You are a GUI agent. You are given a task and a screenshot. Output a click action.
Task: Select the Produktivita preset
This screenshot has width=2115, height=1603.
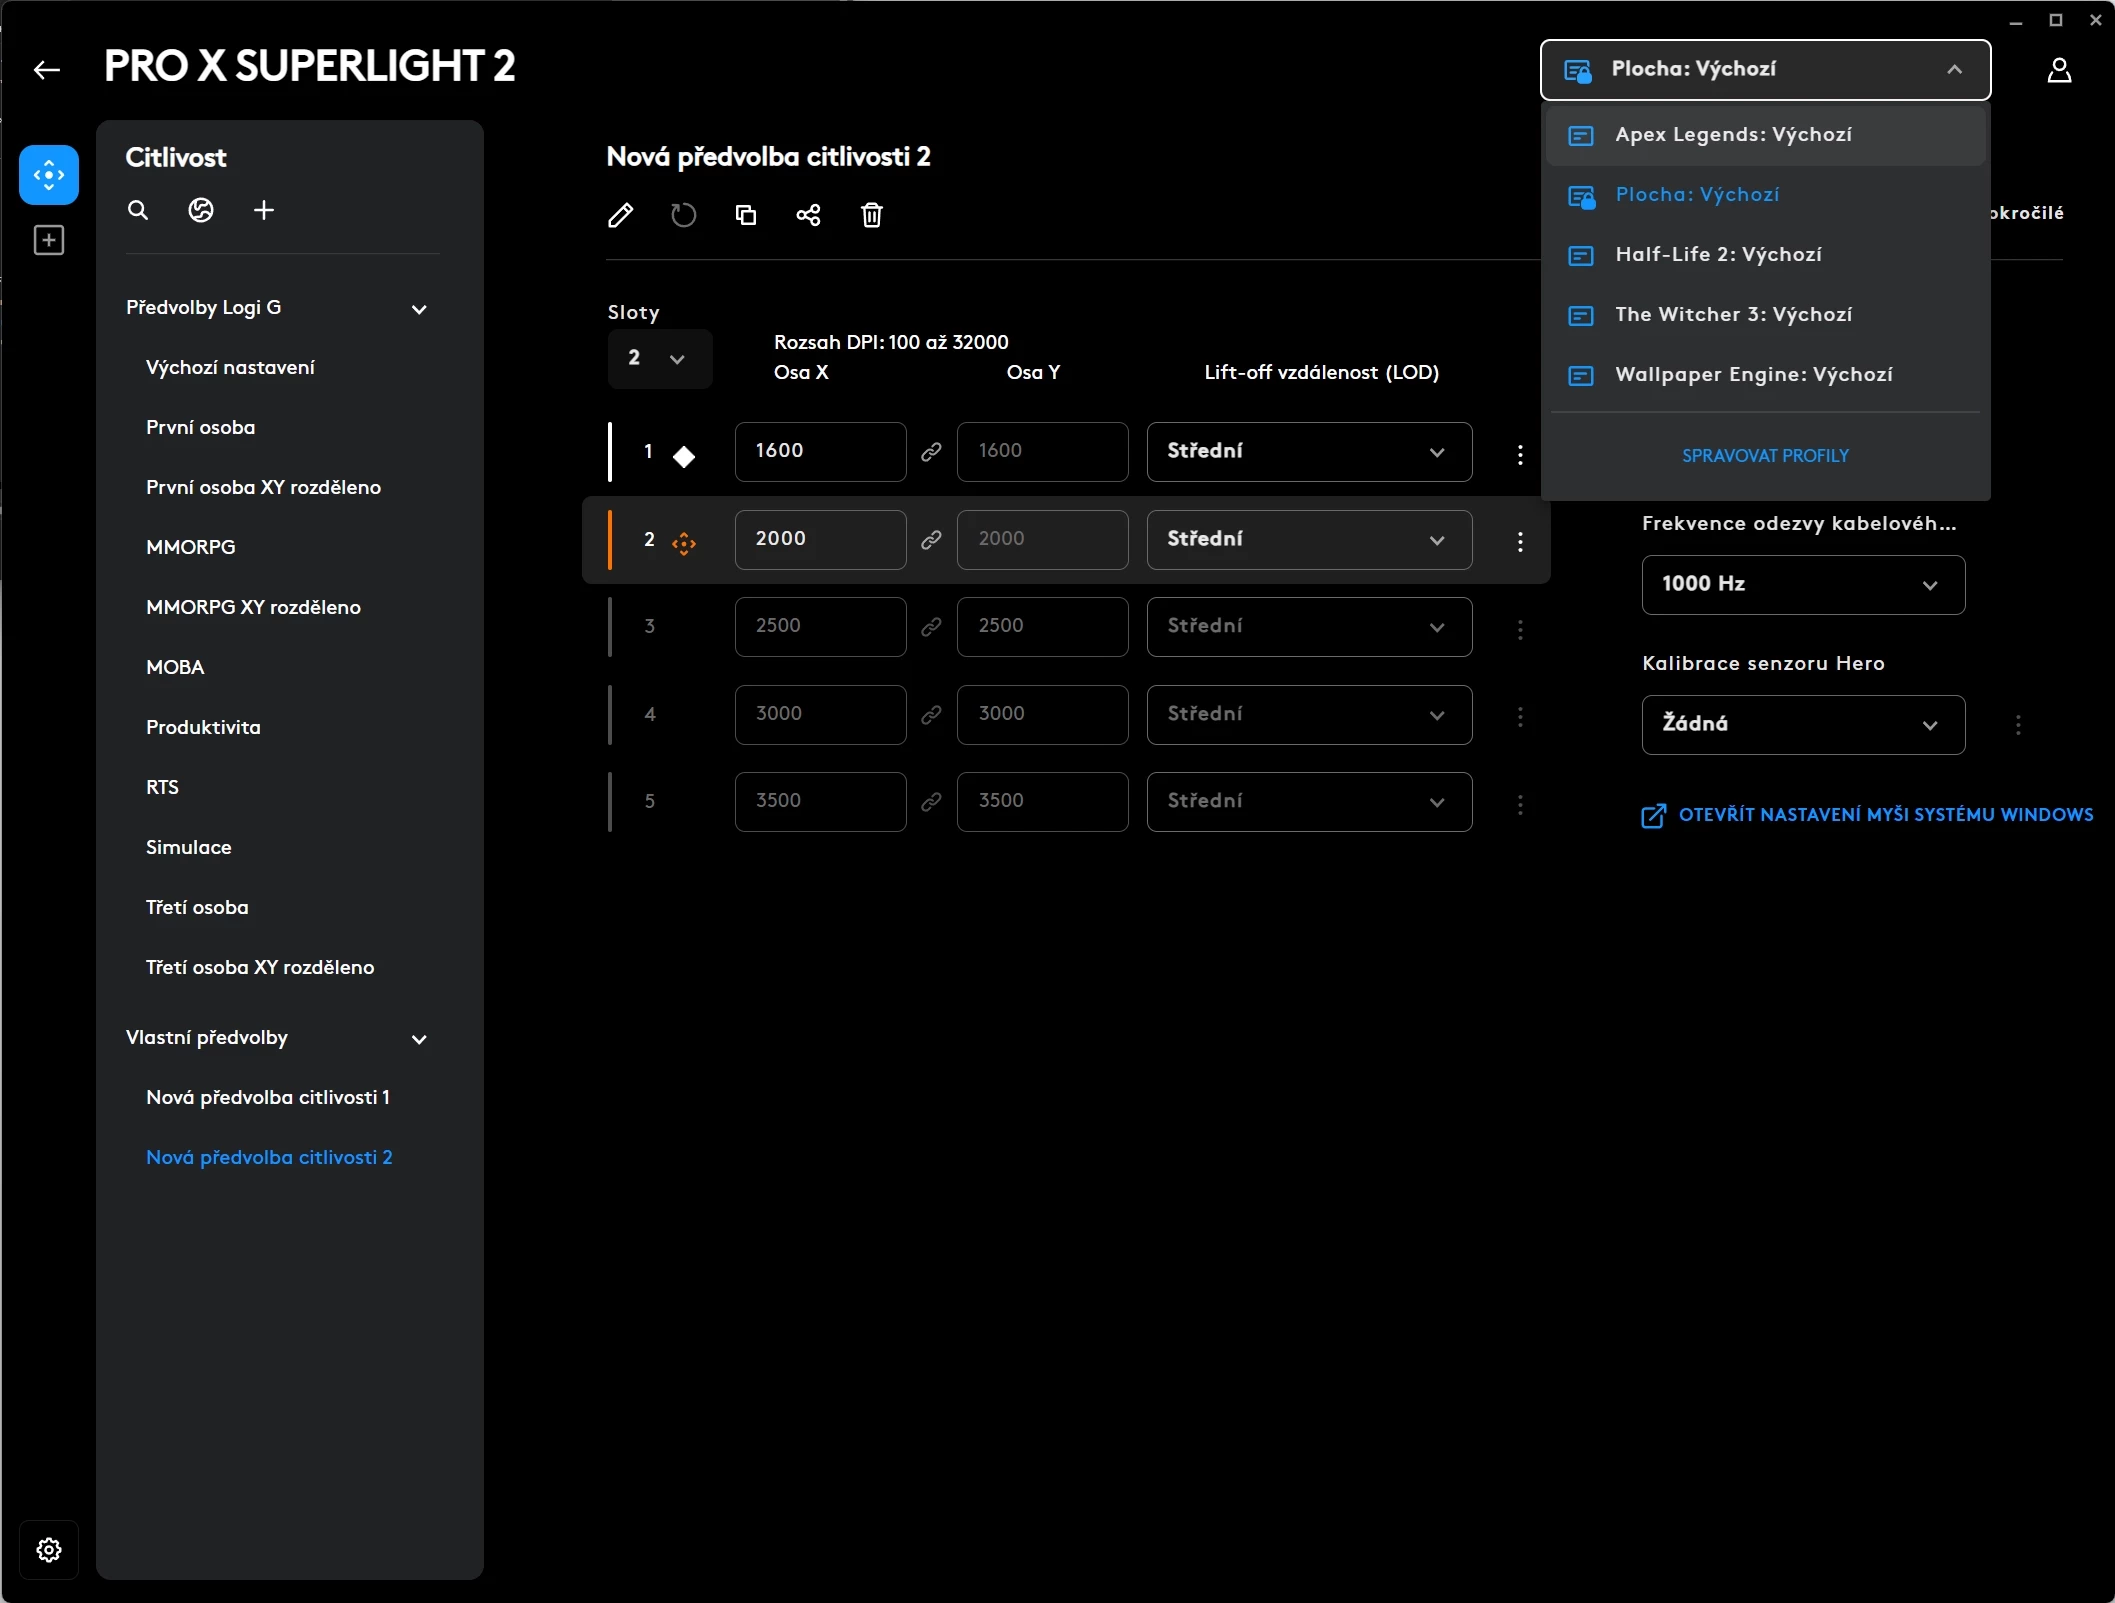click(x=203, y=728)
